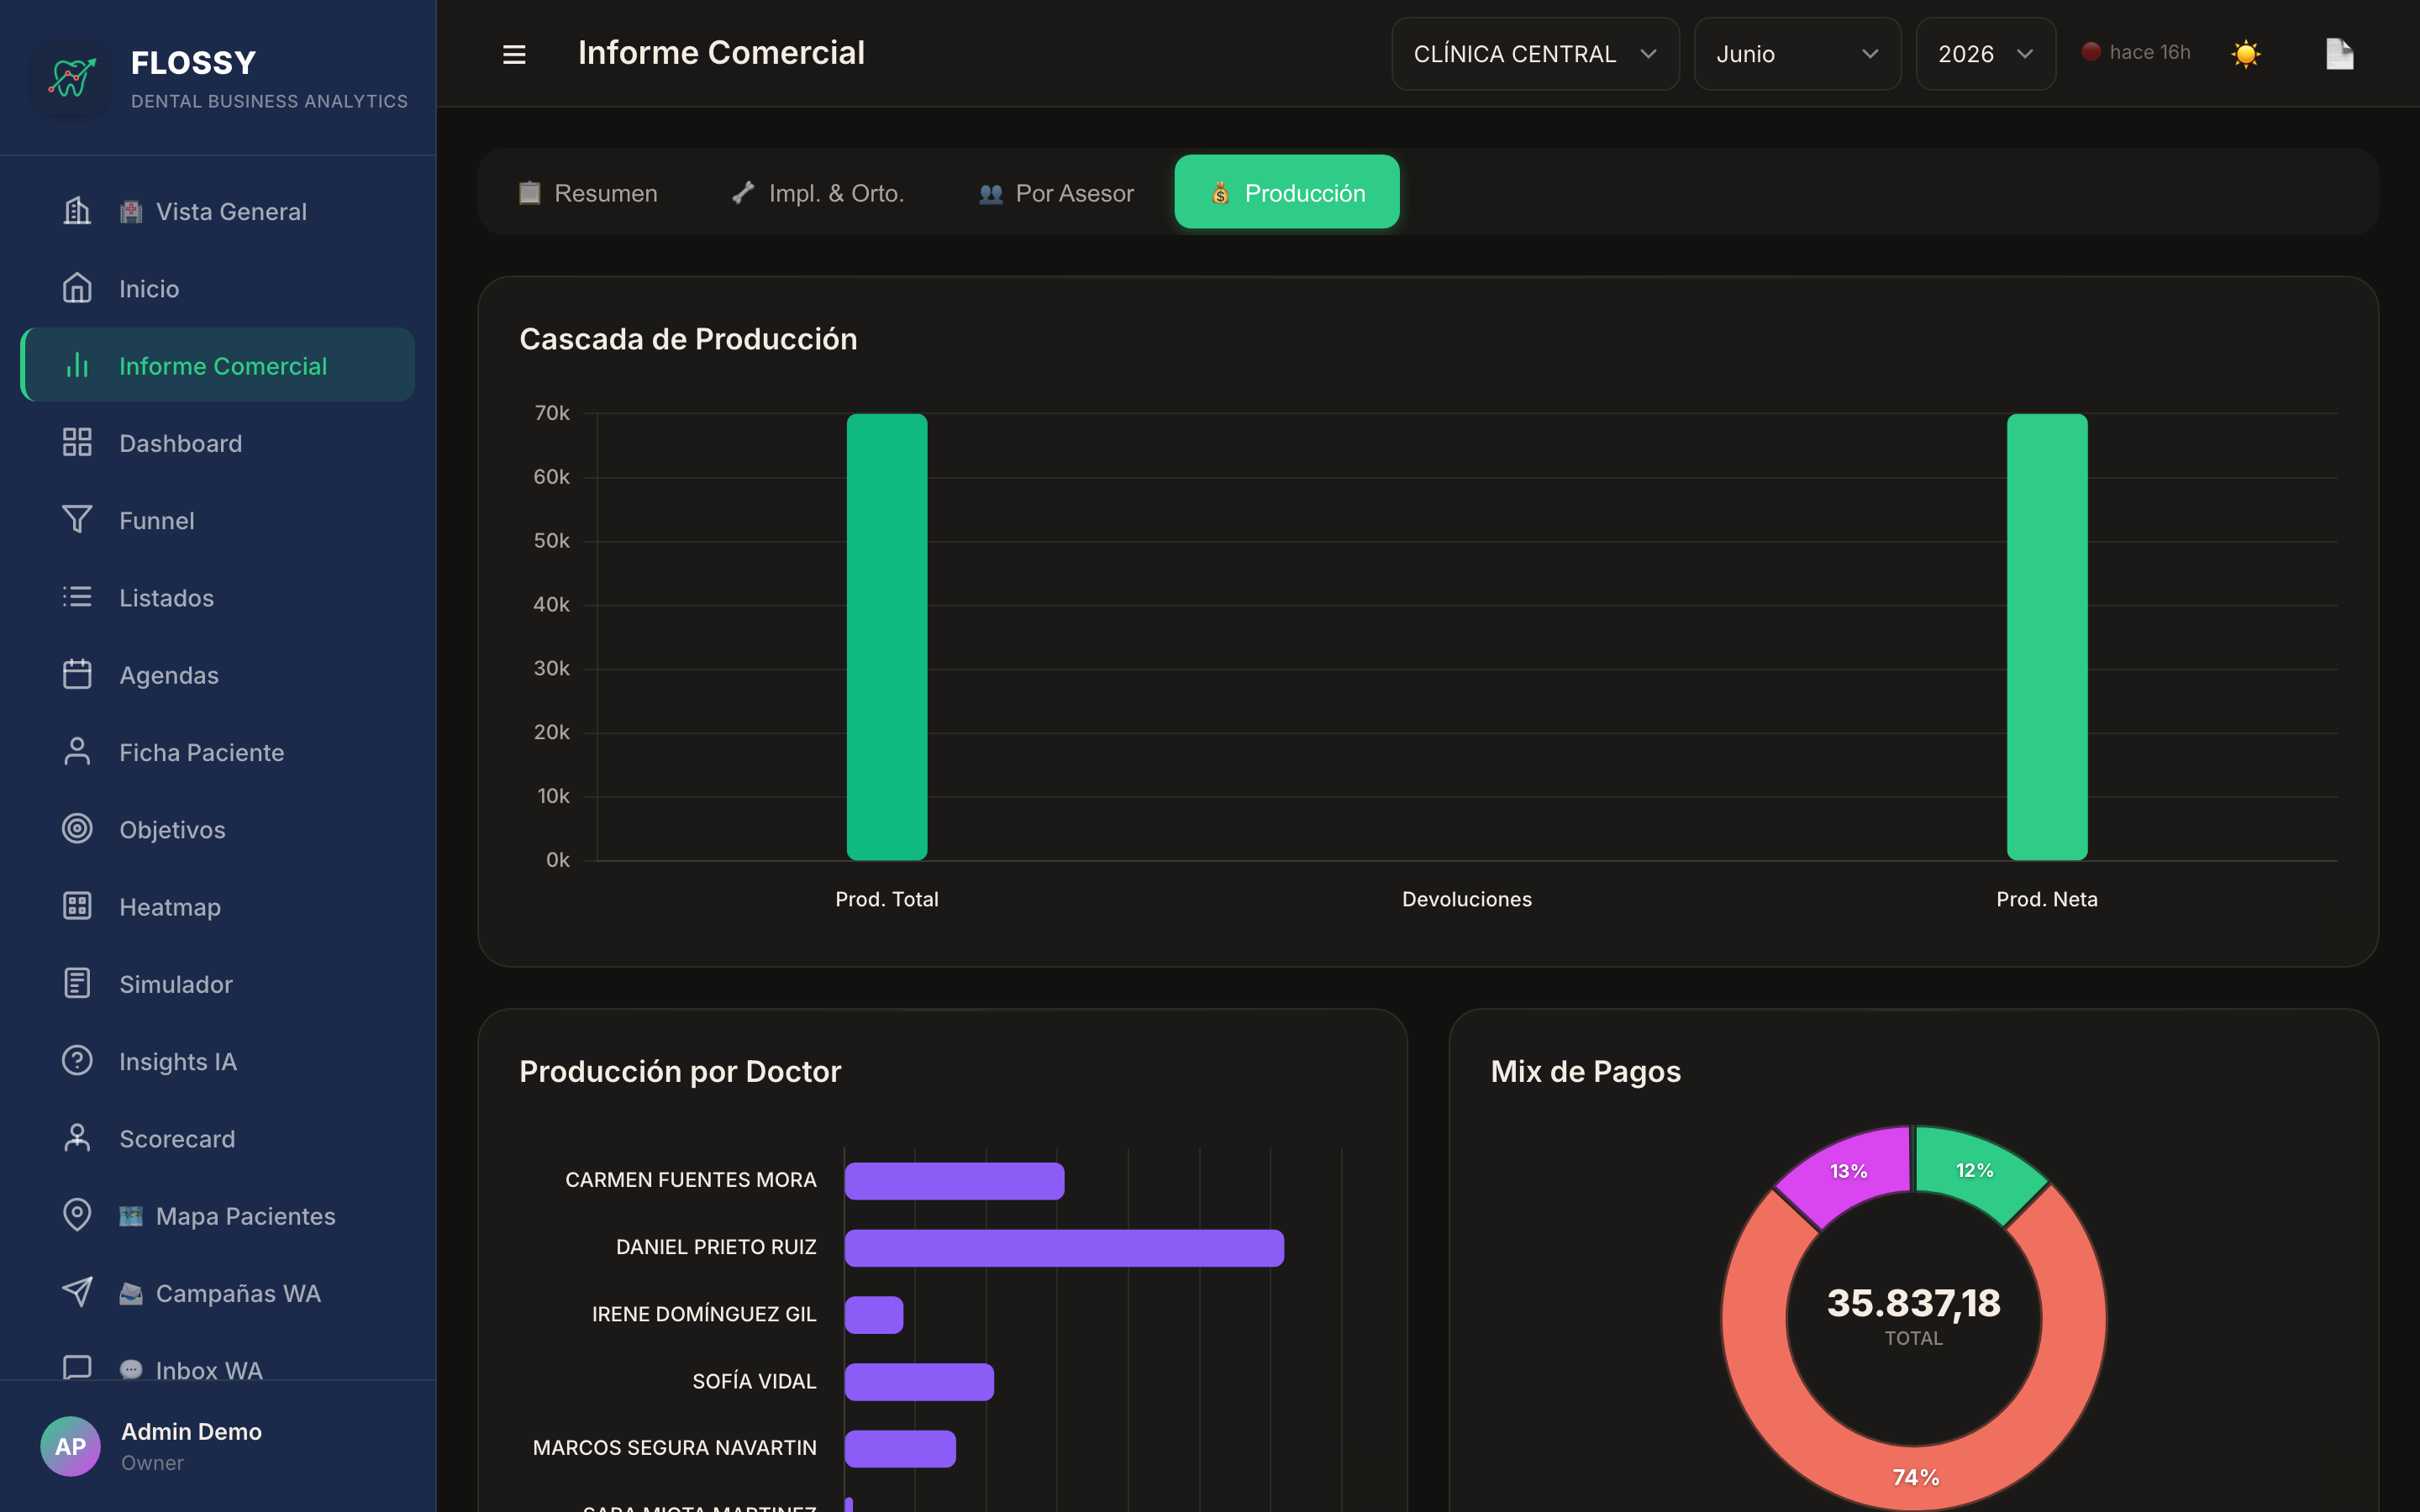2420x1512 pixels.
Task: Open Vista General in sidebar
Action: pyautogui.click(x=218, y=211)
